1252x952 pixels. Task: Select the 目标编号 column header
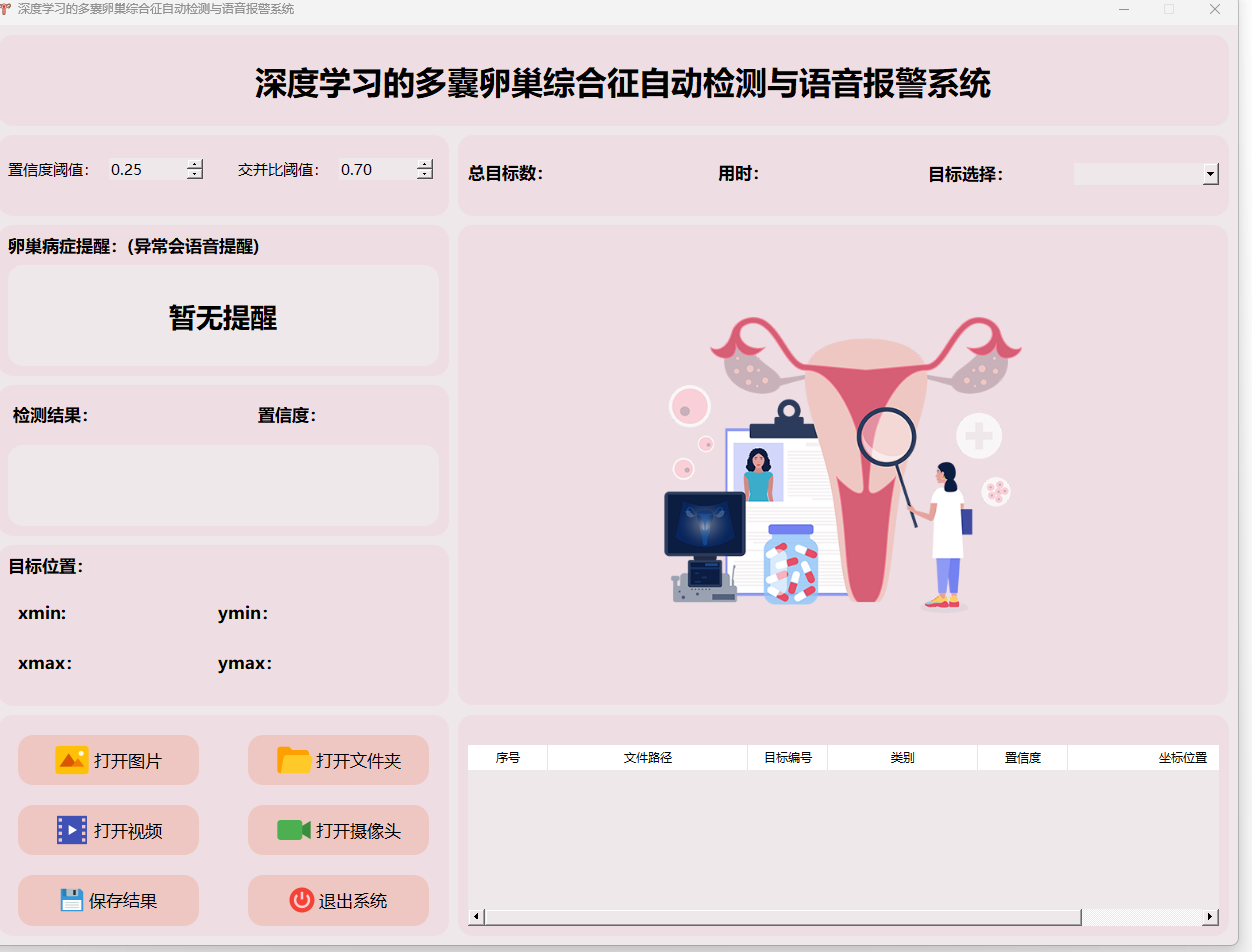pyautogui.click(x=788, y=758)
